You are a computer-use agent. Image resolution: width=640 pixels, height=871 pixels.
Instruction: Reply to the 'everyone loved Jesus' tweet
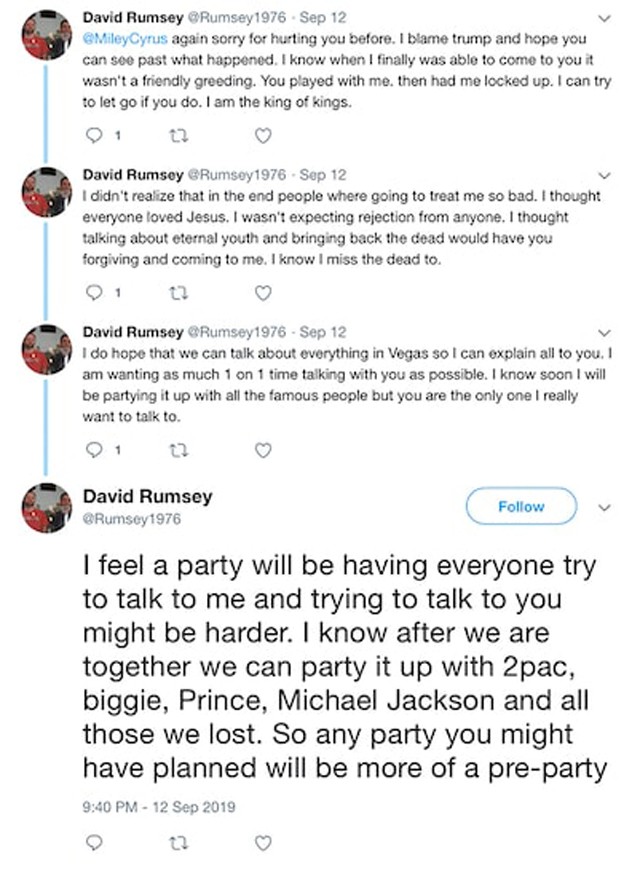(96, 293)
